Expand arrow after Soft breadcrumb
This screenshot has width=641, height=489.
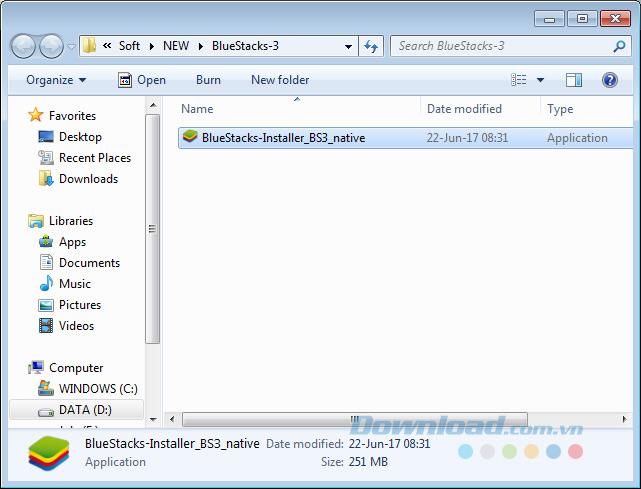tap(152, 46)
